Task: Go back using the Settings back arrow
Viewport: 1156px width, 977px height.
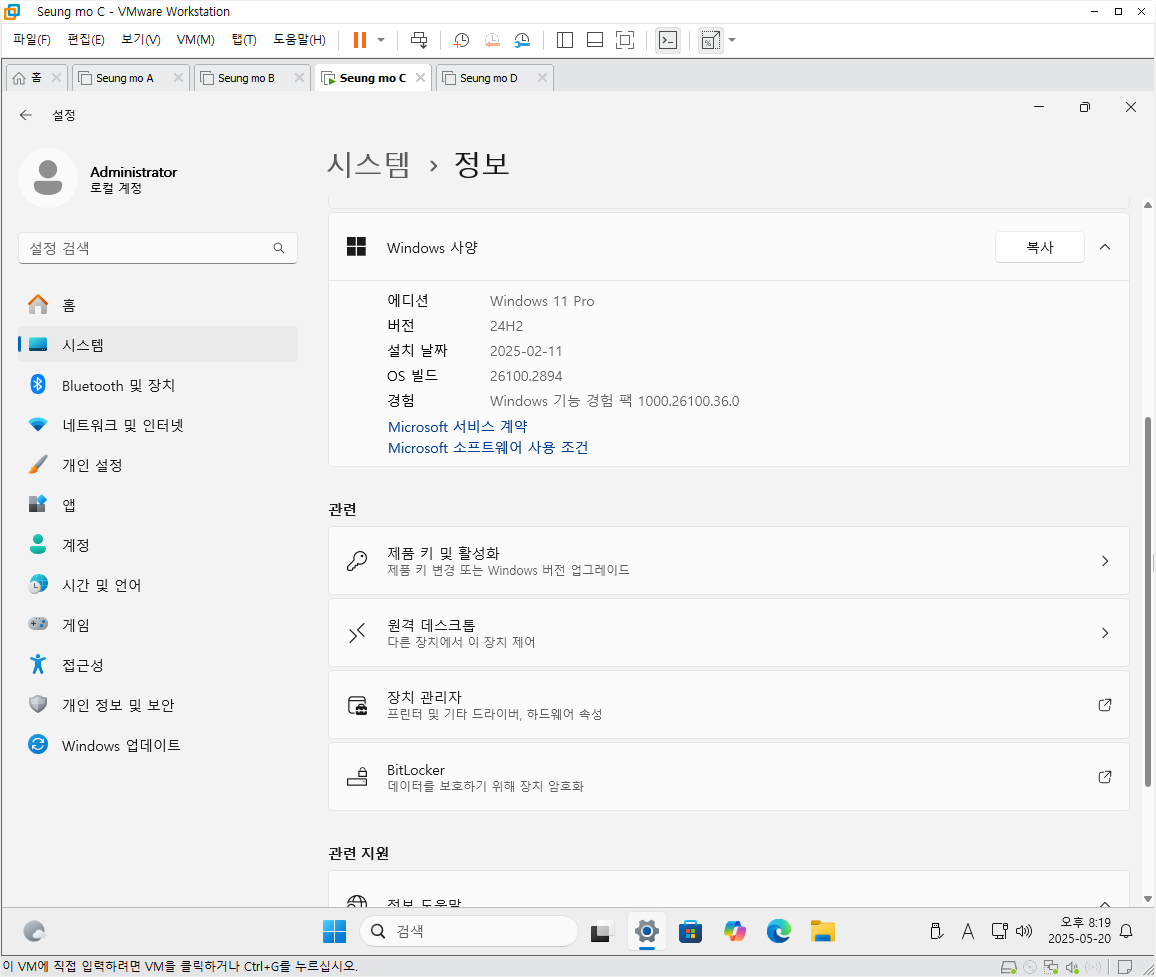Action: pos(26,115)
